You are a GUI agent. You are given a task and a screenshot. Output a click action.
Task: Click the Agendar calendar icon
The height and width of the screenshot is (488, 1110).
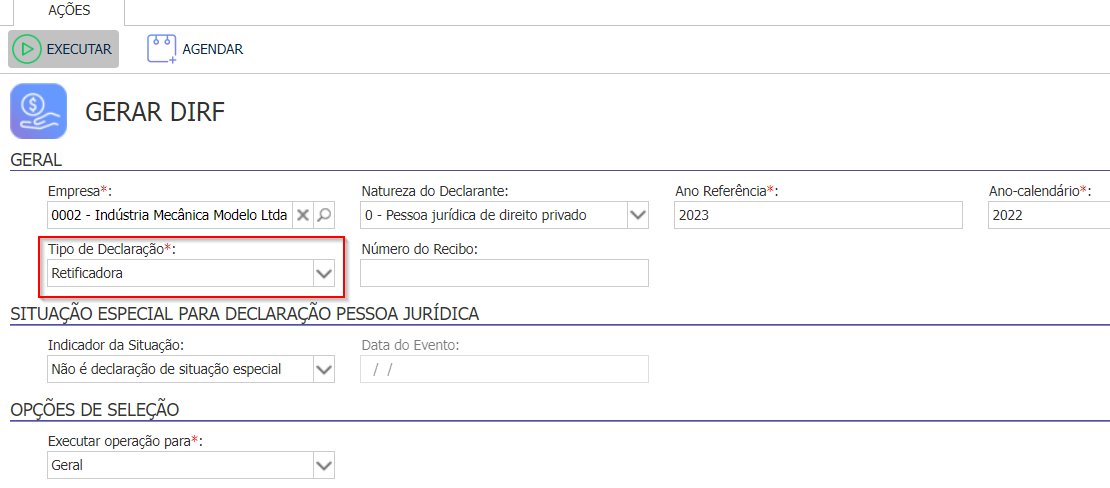pyautogui.click(x=161, y=49)
